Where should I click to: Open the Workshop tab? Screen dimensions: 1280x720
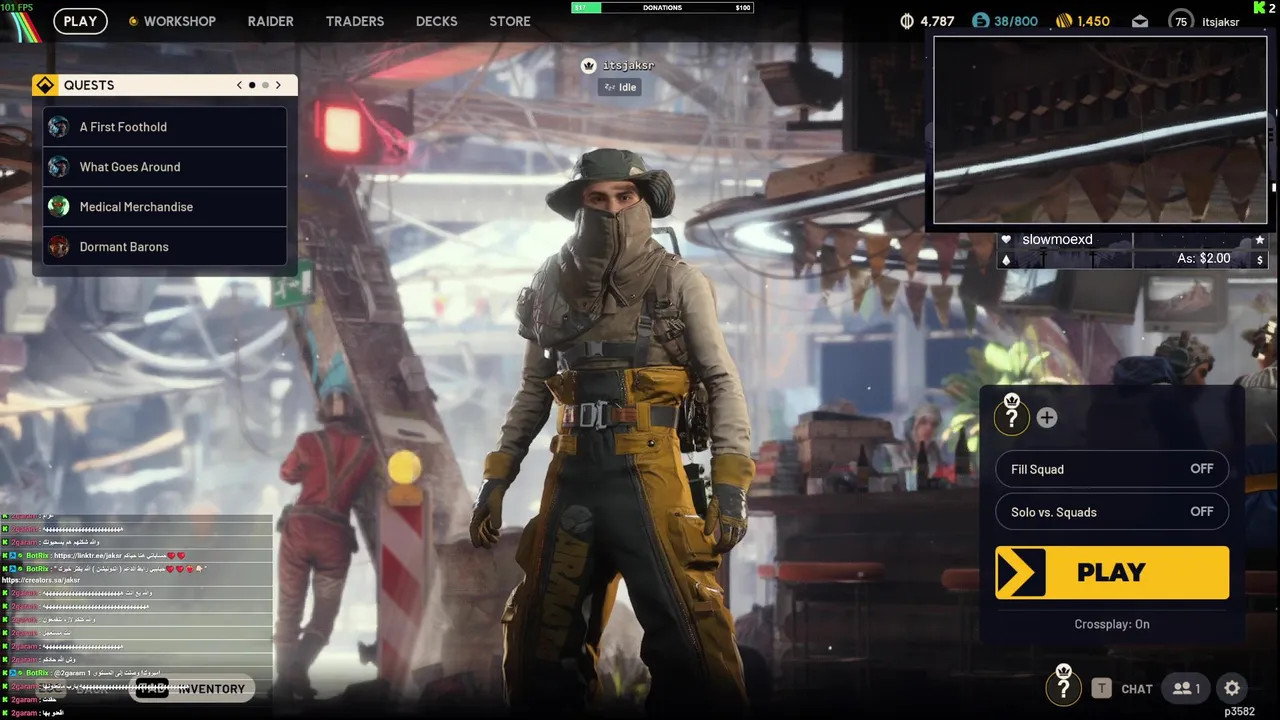[179, 21]
